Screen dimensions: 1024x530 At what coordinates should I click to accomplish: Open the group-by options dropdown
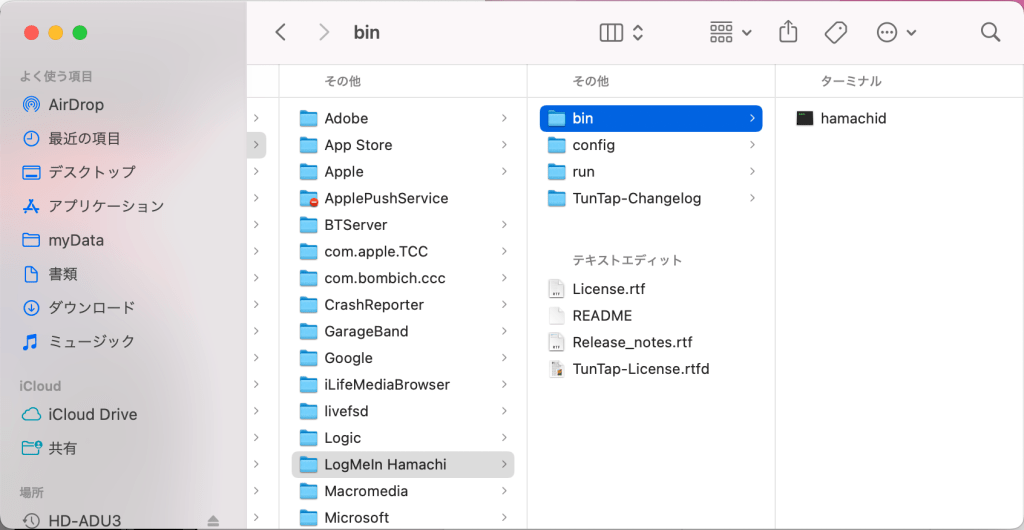coord(730,32)
